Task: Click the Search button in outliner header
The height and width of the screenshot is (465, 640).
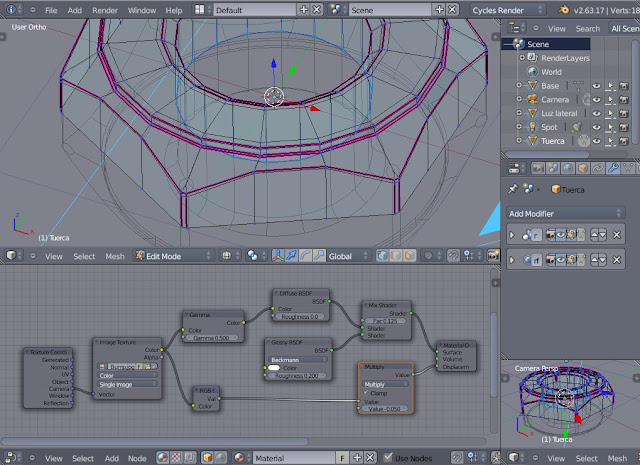Action: coord(587,29)
